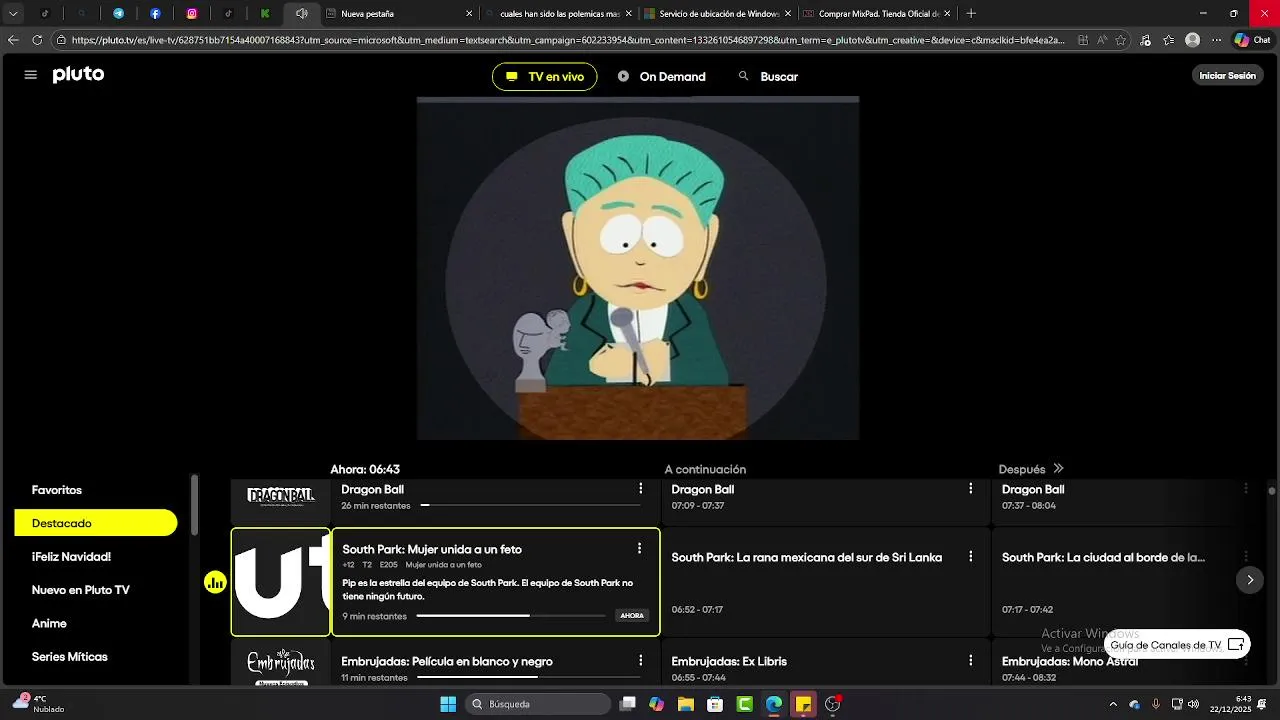1280x720 pixels.
Task: Click the AHORA badge
Action: pos(632,616)
